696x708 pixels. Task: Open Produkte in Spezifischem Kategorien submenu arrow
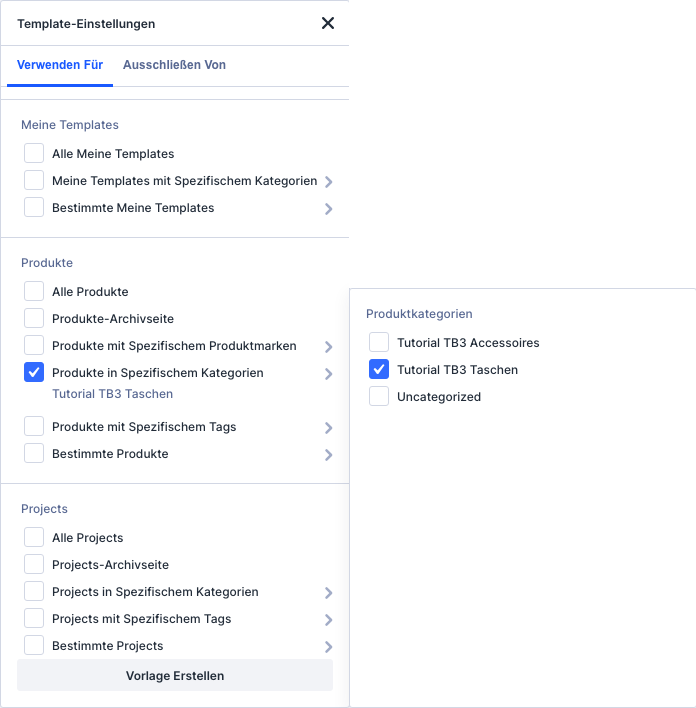(x=329, y=374)
